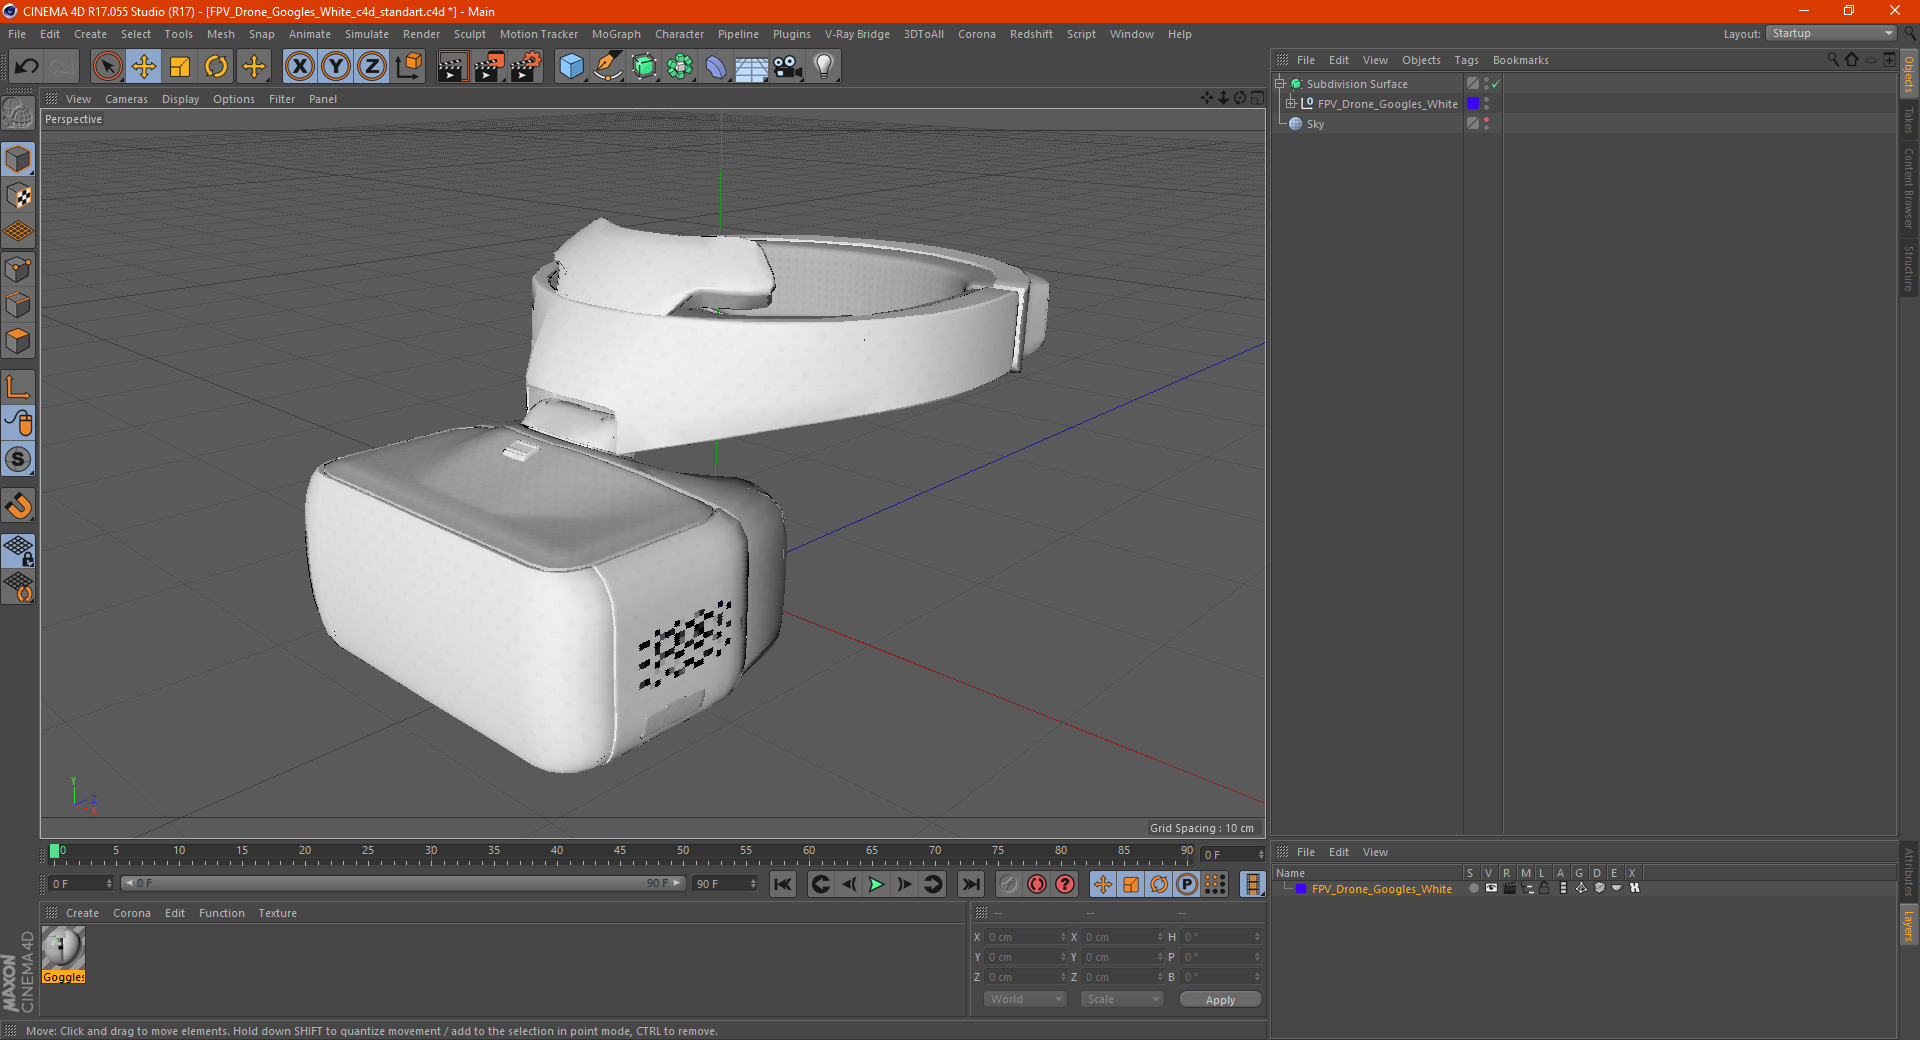The width and height of the screenshot is (1920, 1040).
Task: Click the Undo arrow in the toolbar
Action: coord(27,67)
